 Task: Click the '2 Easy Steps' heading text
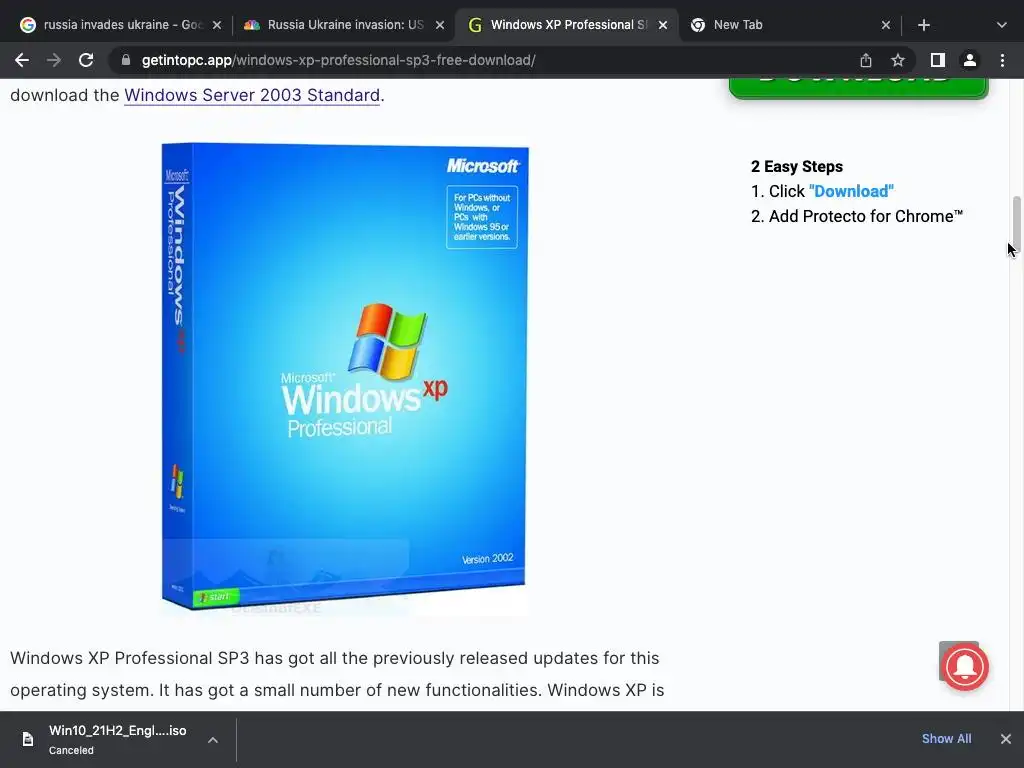click(x=797, y=167)
